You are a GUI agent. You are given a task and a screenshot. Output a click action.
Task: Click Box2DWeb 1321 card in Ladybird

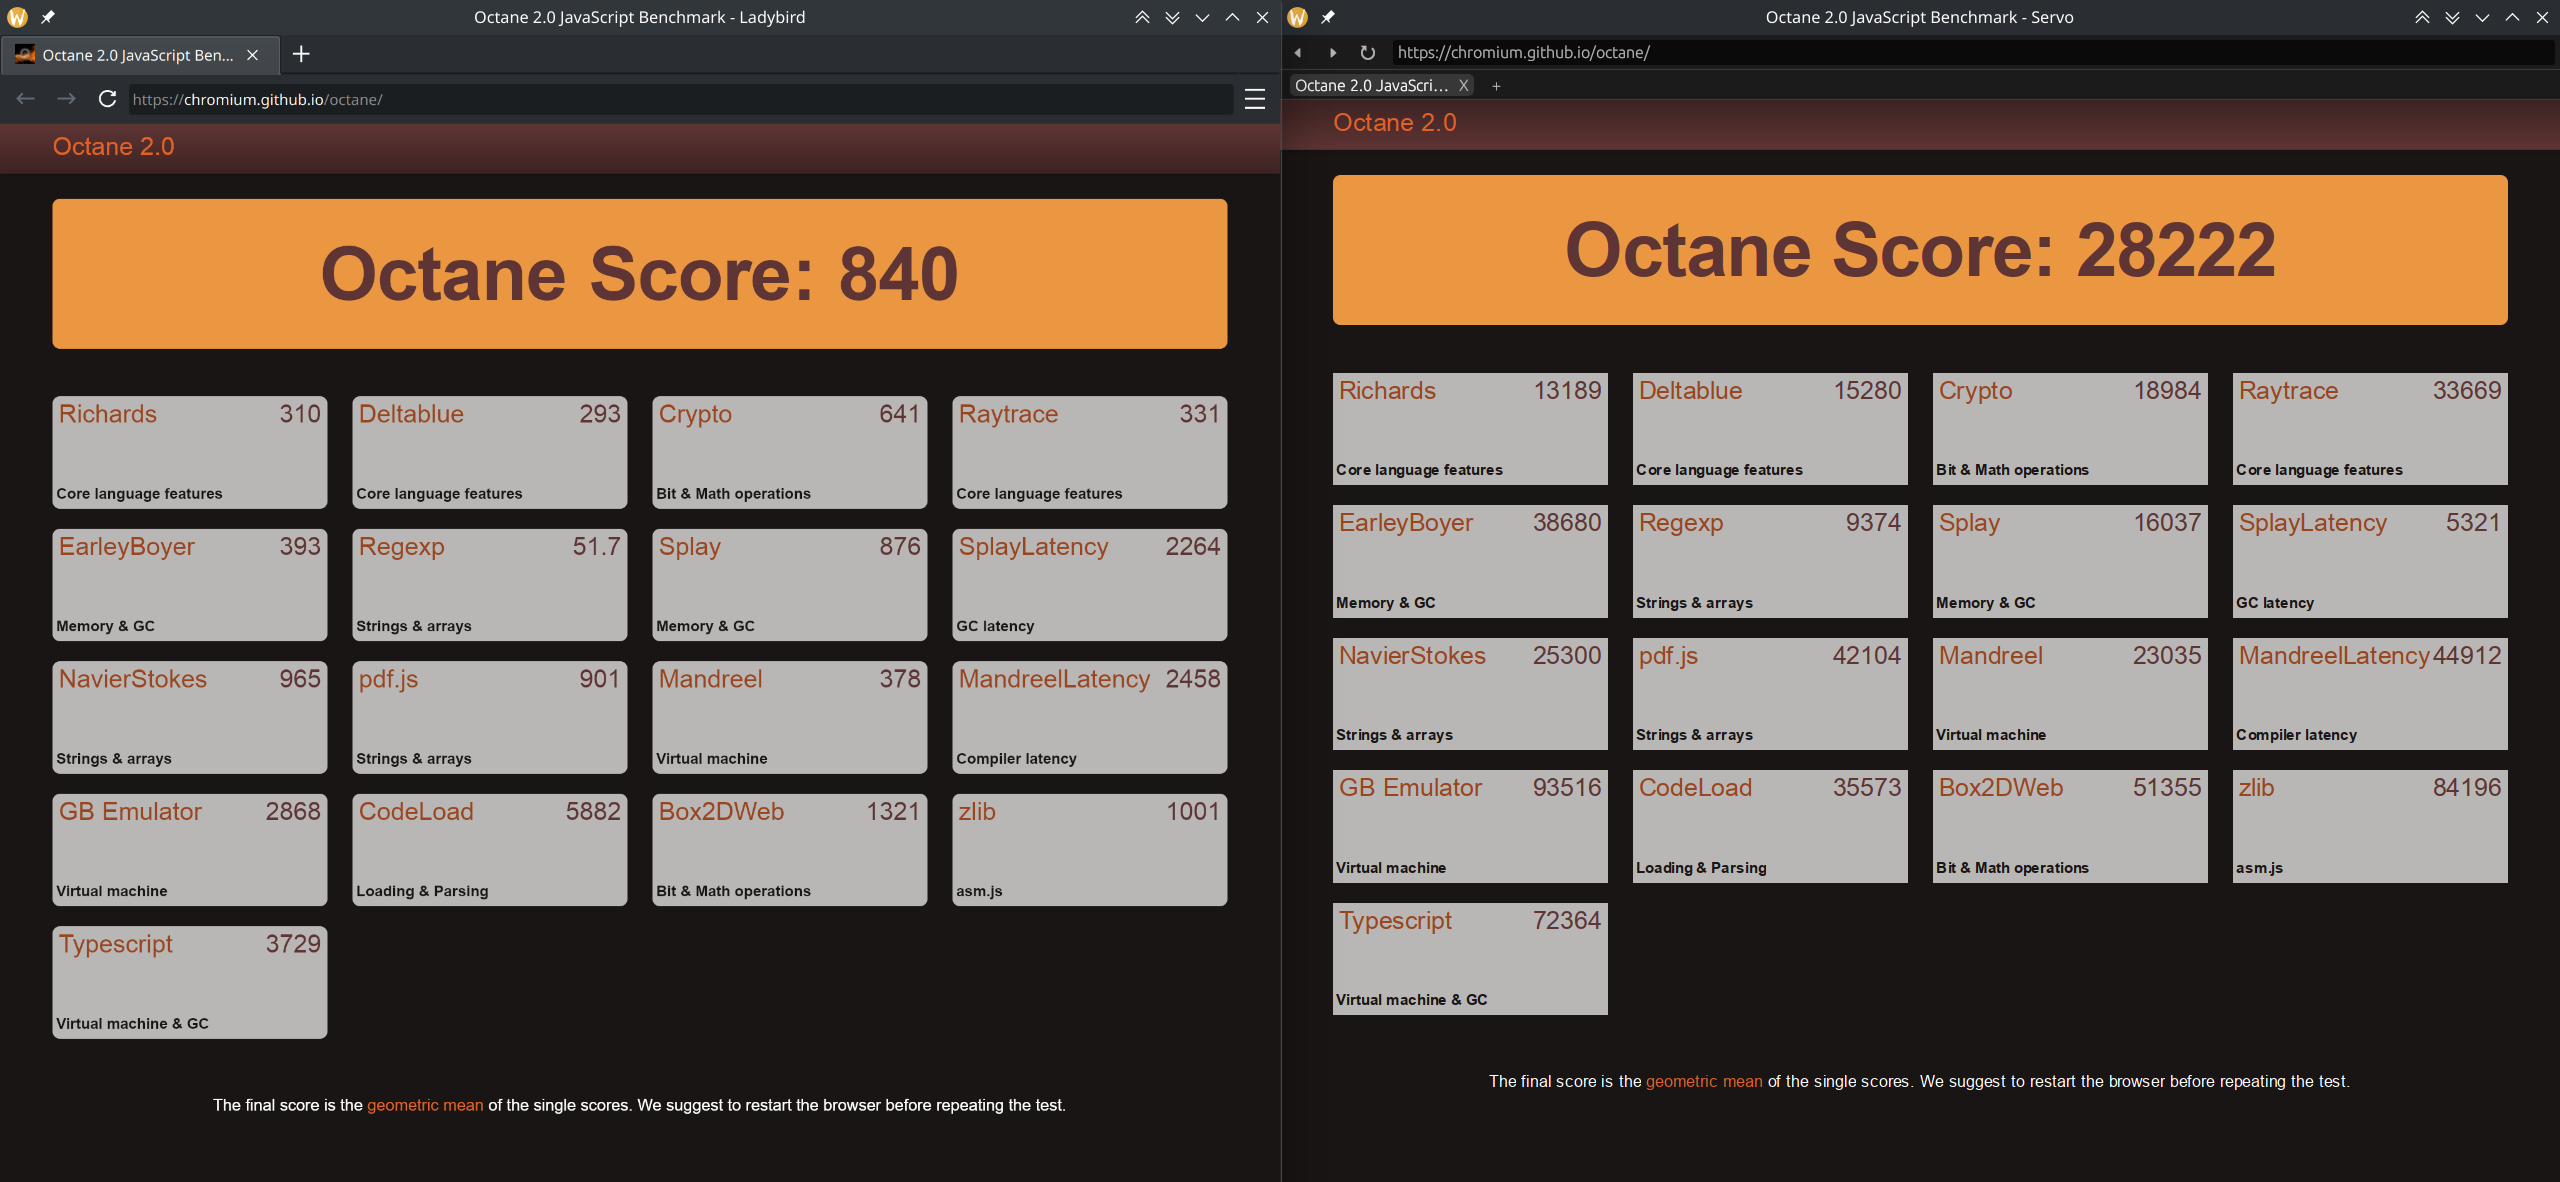tap(790, 850)
